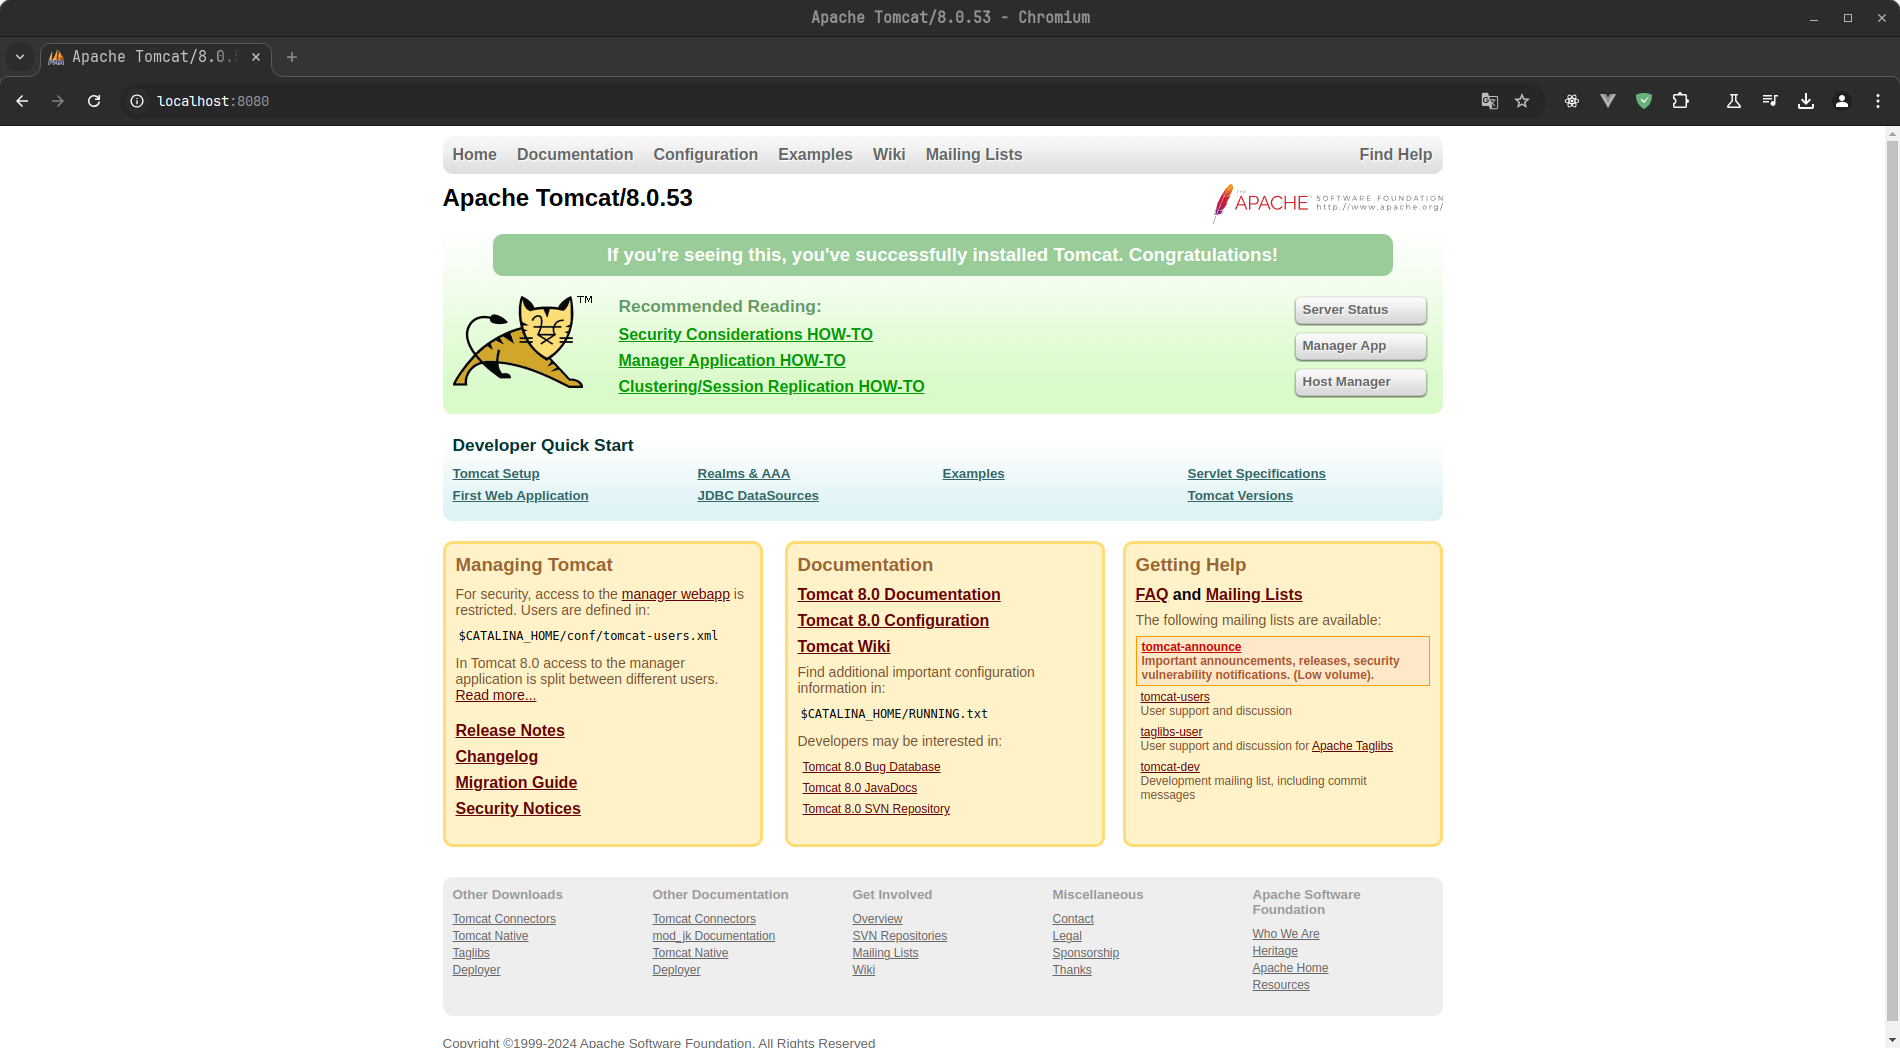Open the React DevTools extension icon
Screen dimensions: 1900x1048
tap(1572, 101)
